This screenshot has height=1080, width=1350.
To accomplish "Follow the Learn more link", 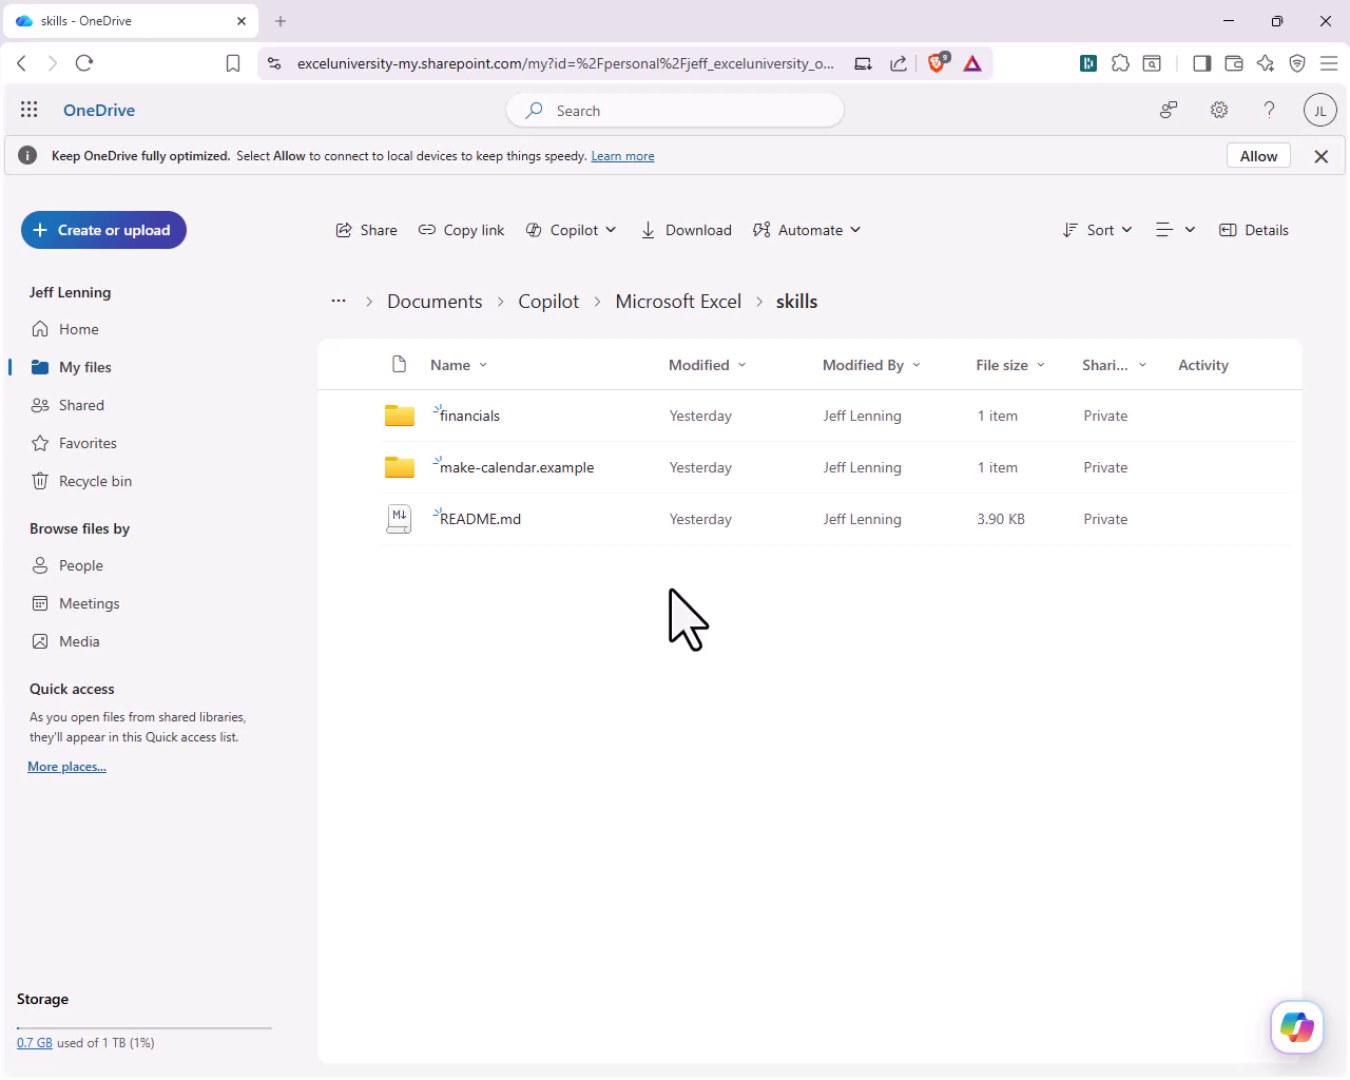I will [622, 156].
